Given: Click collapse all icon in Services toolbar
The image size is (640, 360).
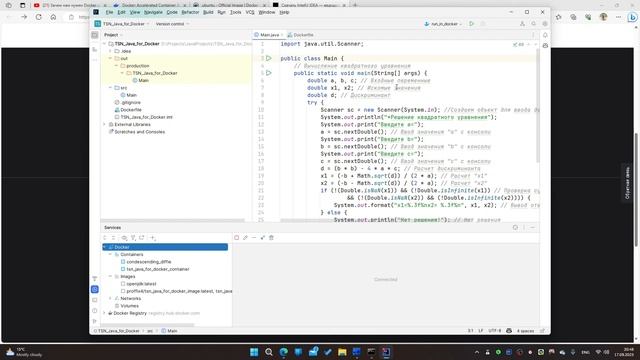Looking at the screenshot, I should [x=113, y=238].
